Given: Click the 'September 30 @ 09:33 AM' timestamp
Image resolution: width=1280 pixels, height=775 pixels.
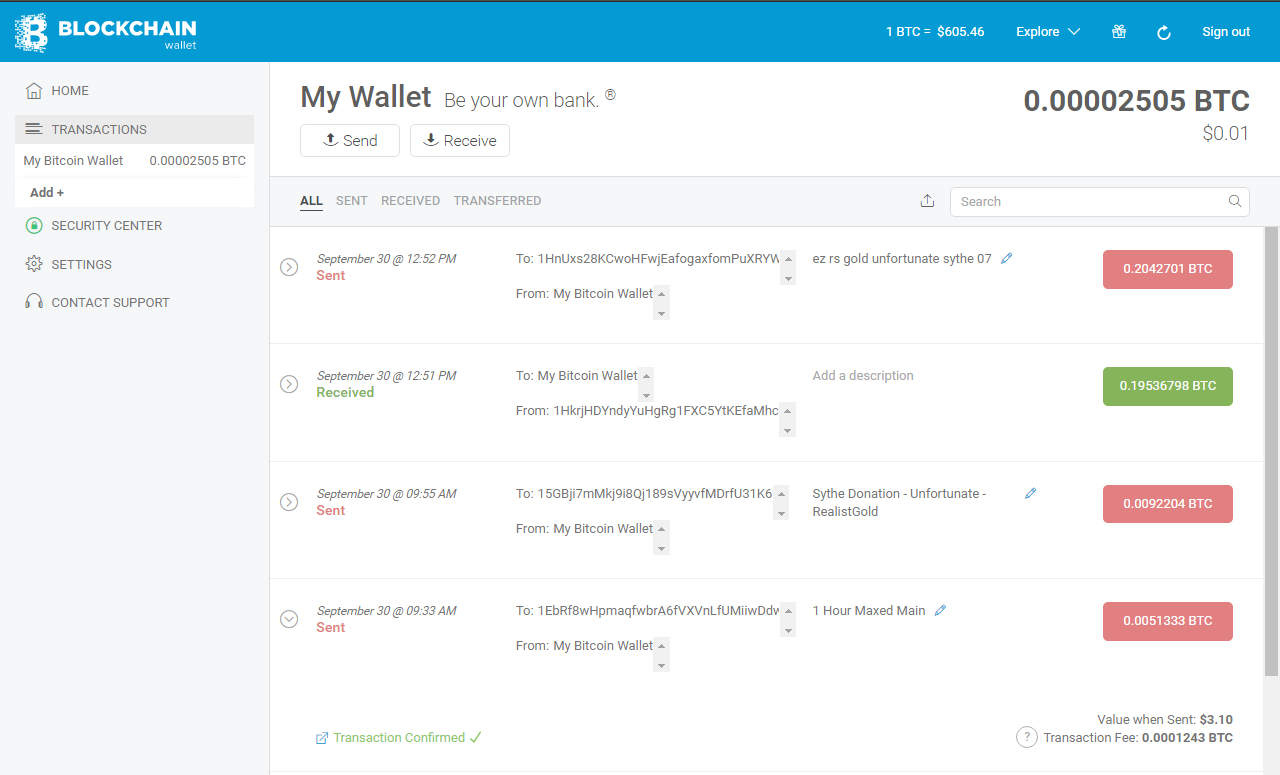Looking at the screenshot, I should 386,611.
